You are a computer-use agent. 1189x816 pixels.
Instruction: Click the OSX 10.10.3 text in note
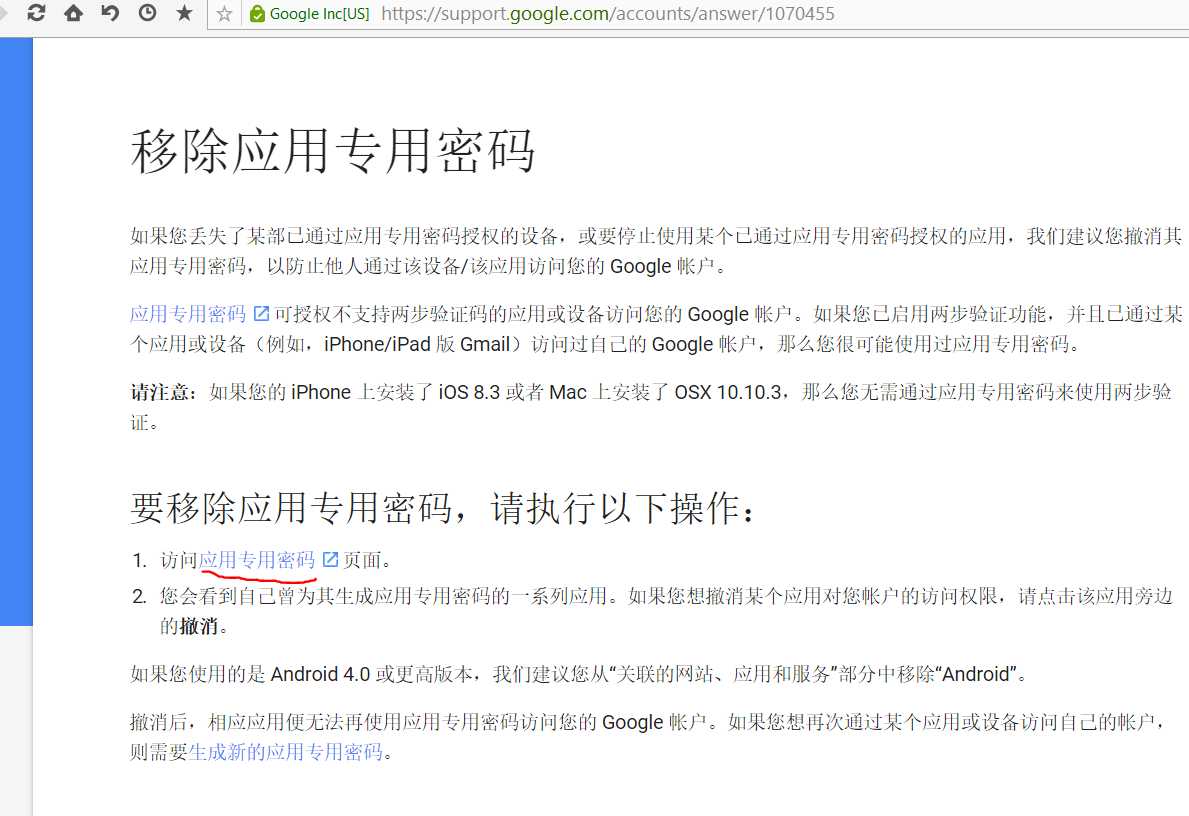[727, 392]
